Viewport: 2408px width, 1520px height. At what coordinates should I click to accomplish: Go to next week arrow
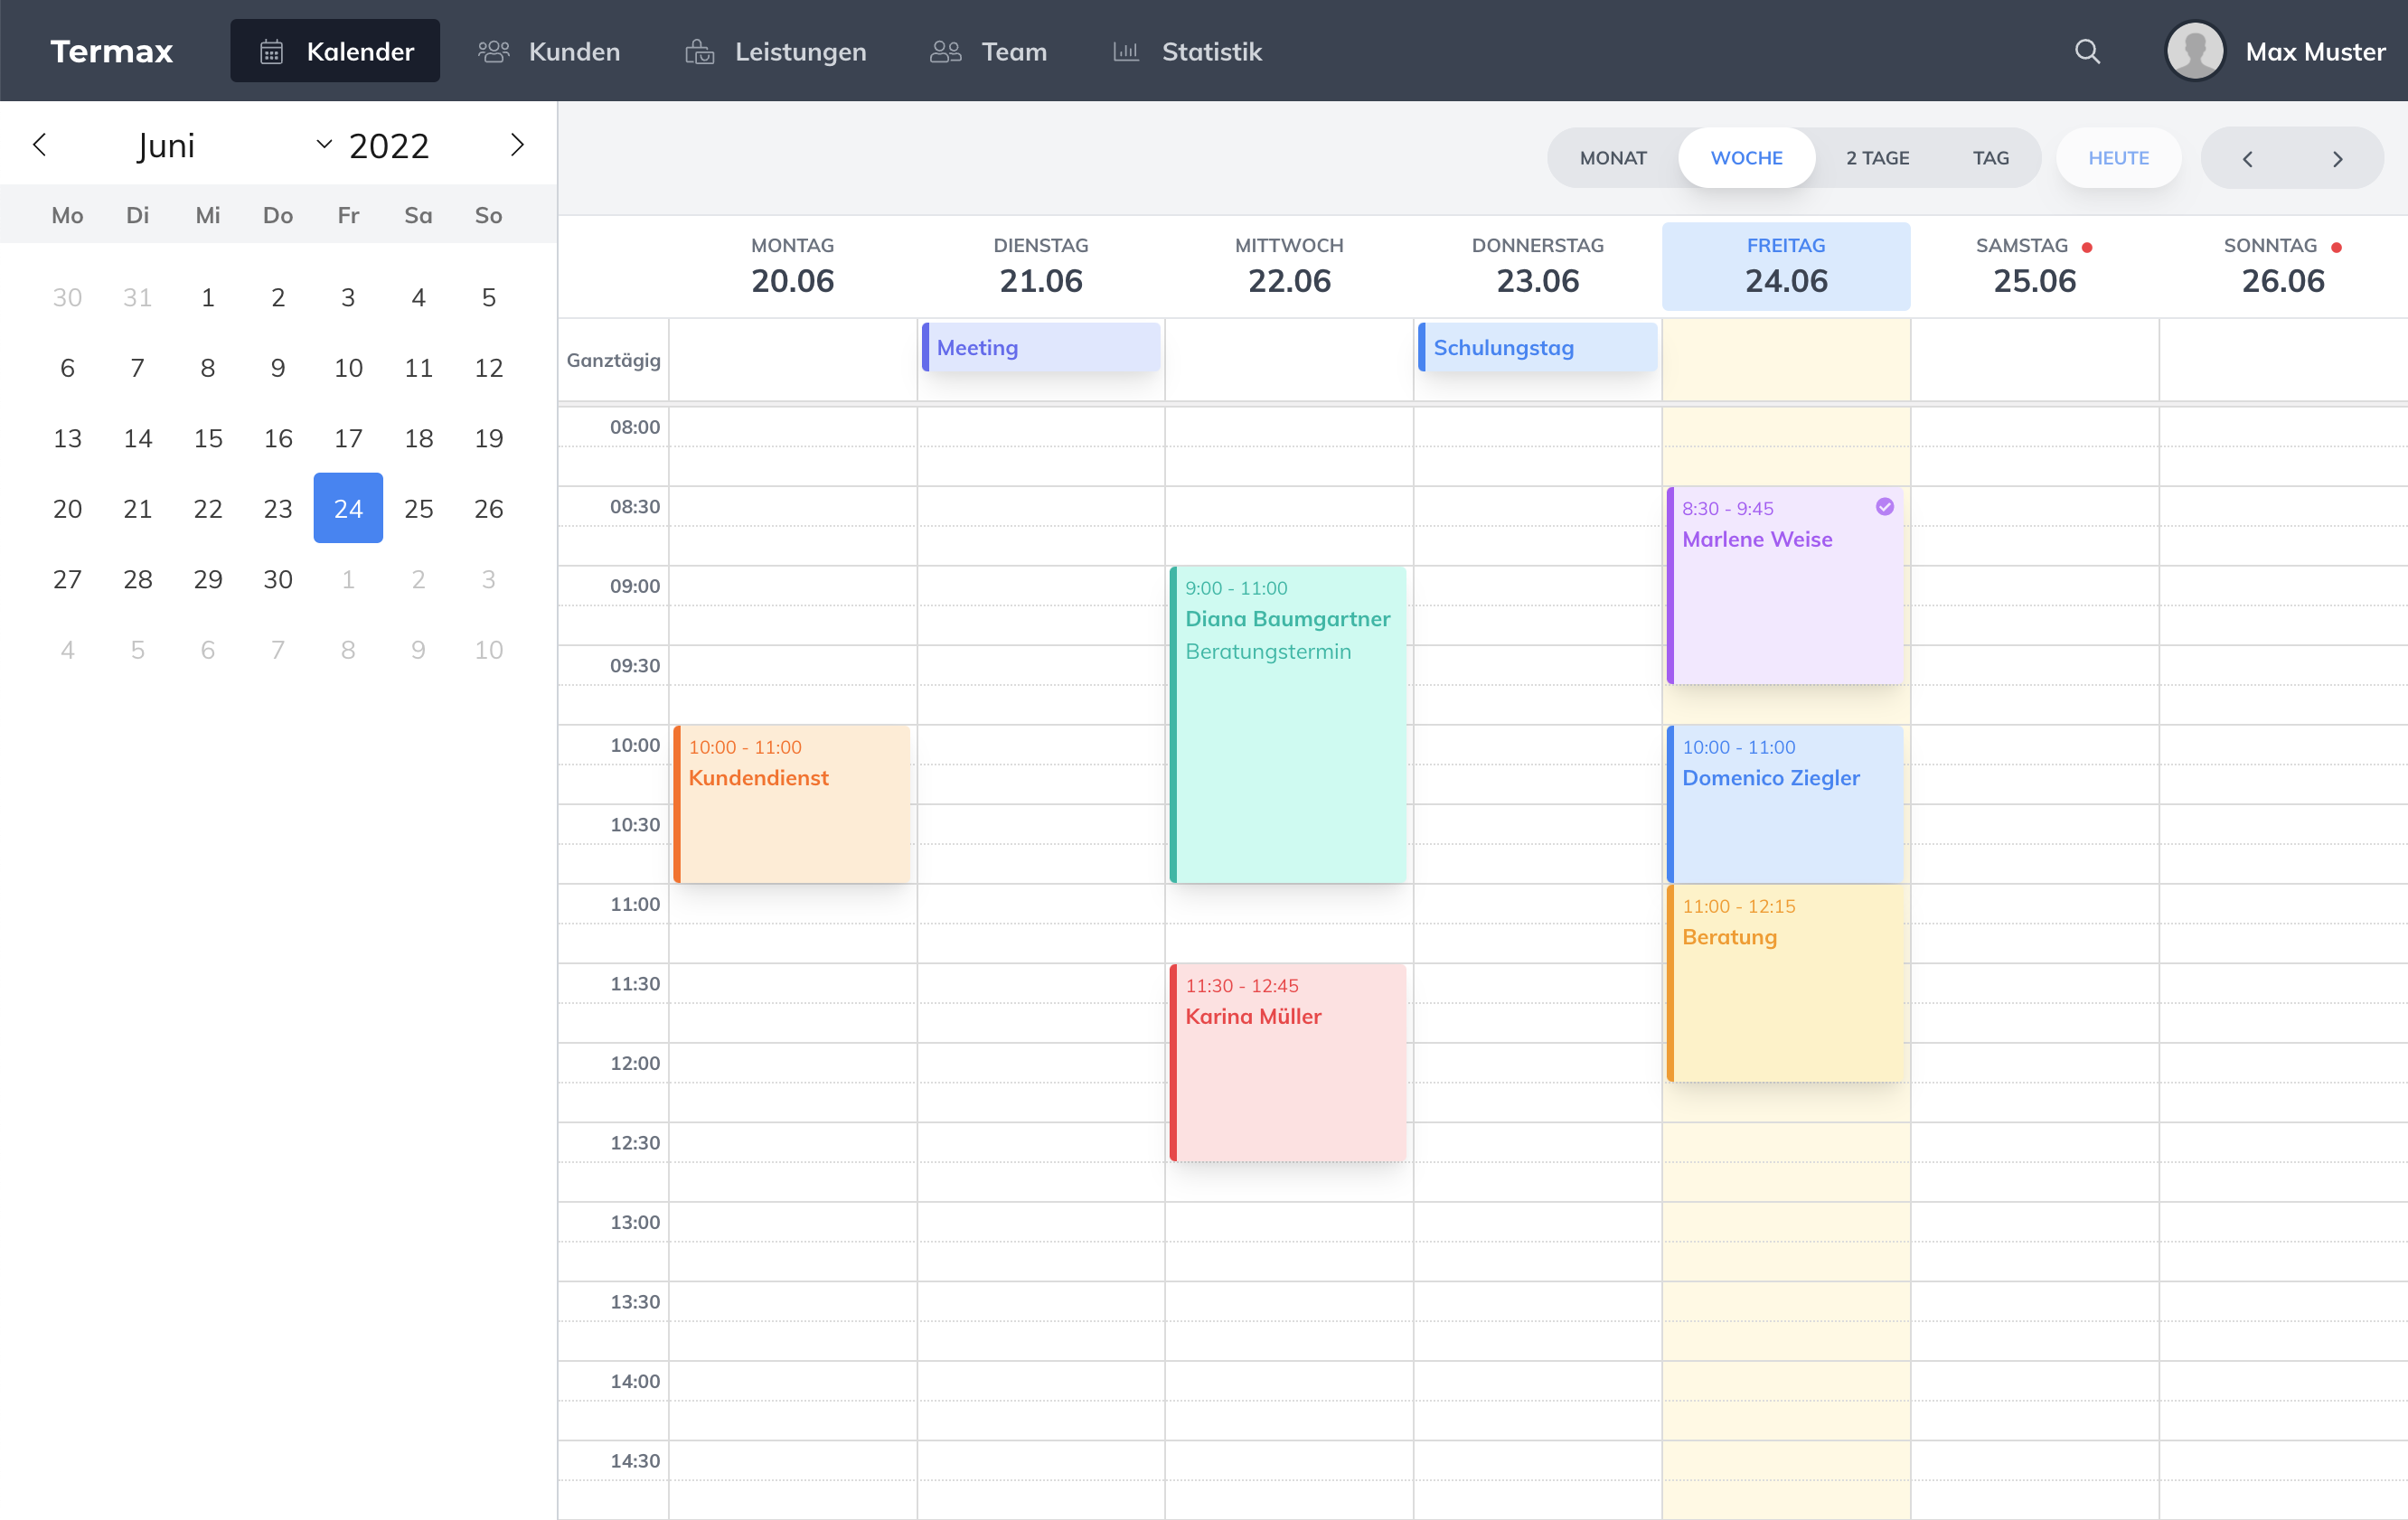click(2338, 158)
